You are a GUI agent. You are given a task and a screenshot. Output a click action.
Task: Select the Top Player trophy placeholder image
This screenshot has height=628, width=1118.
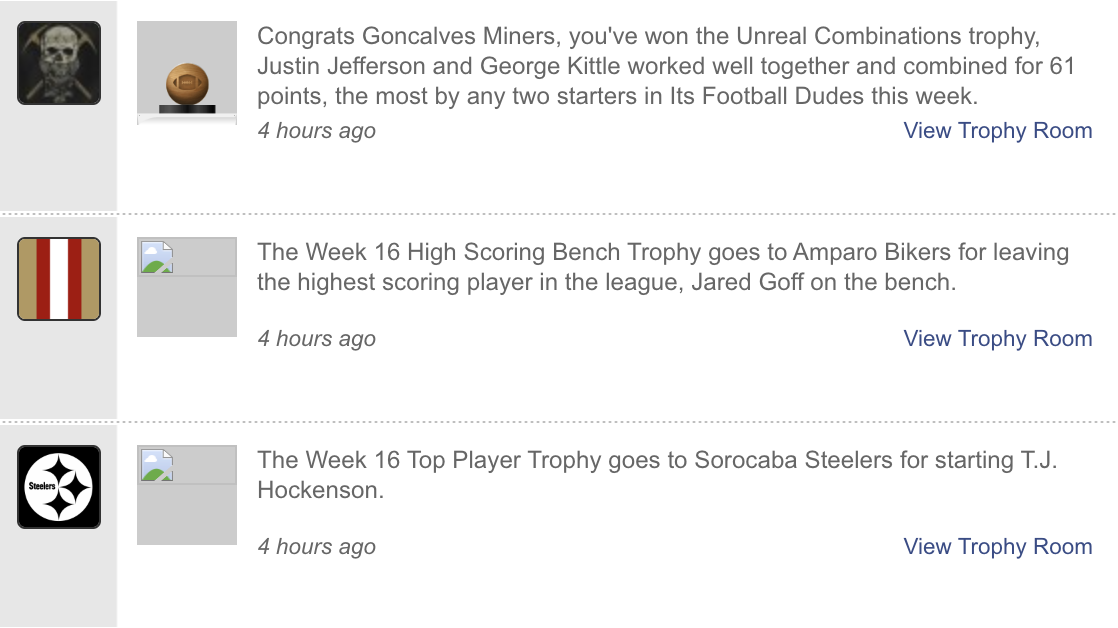tap(186, 494)
